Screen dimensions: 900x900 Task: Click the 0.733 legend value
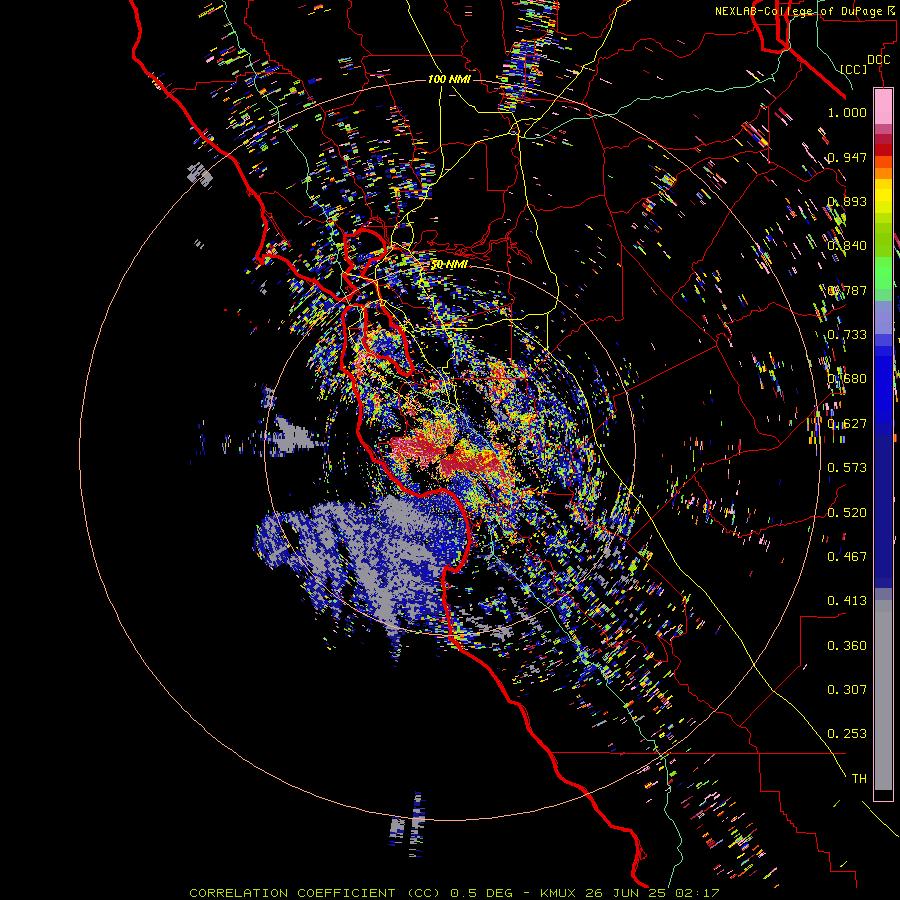point(847,335)
